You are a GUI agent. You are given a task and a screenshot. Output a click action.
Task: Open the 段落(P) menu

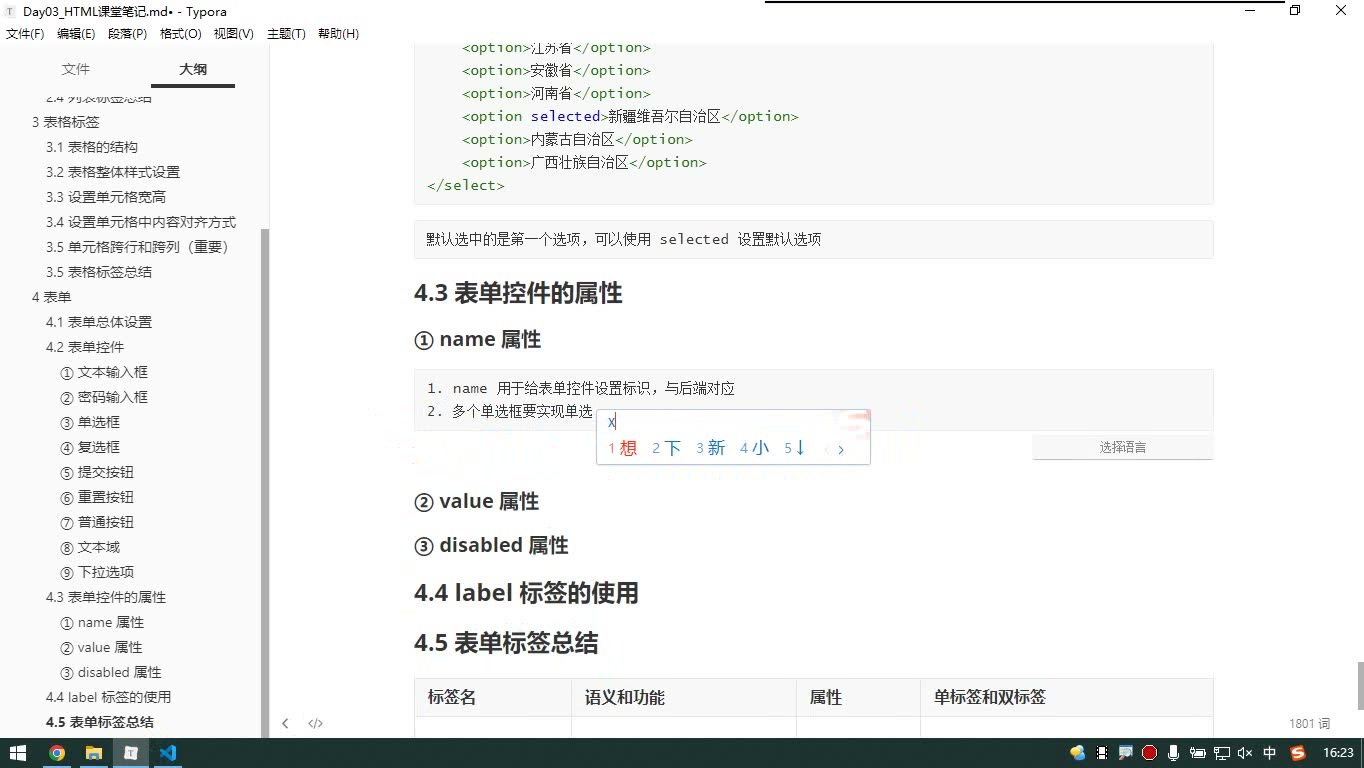click(x=127, y=34)
